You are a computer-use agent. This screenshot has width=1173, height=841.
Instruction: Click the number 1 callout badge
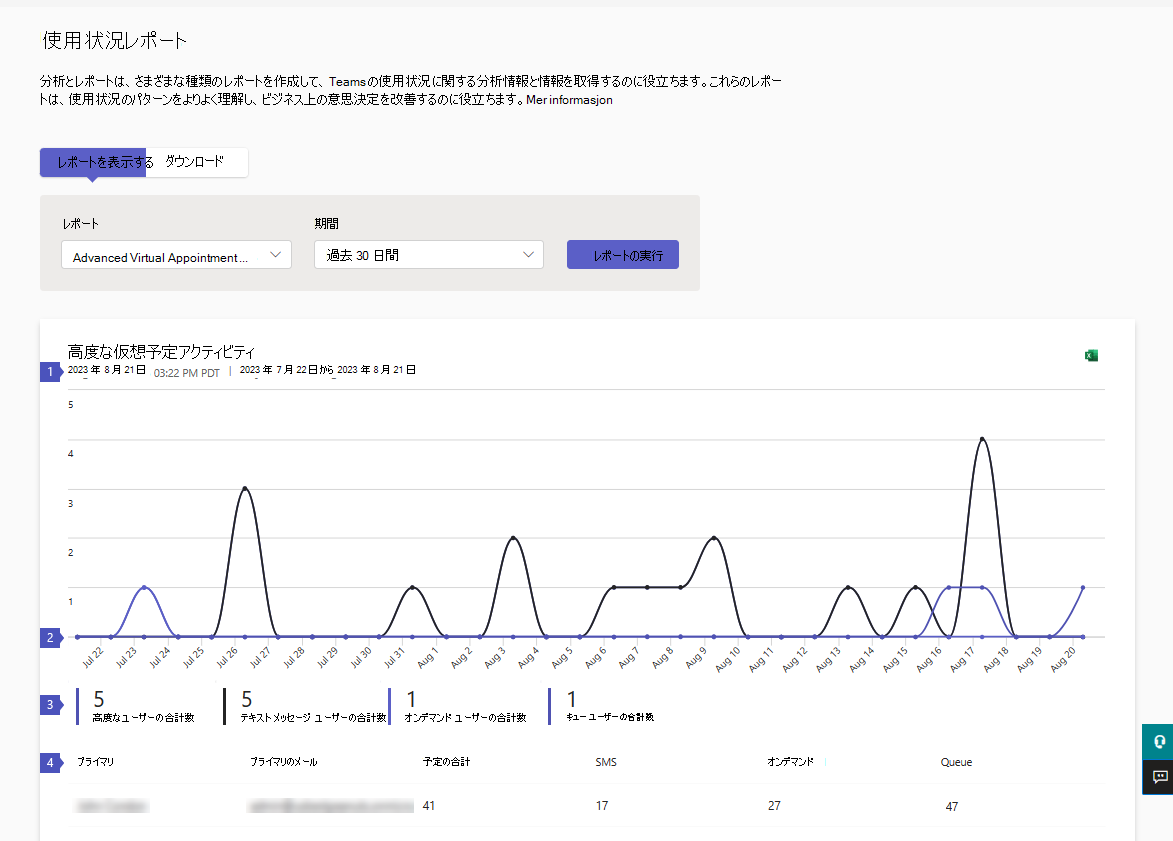coord(50,371)
